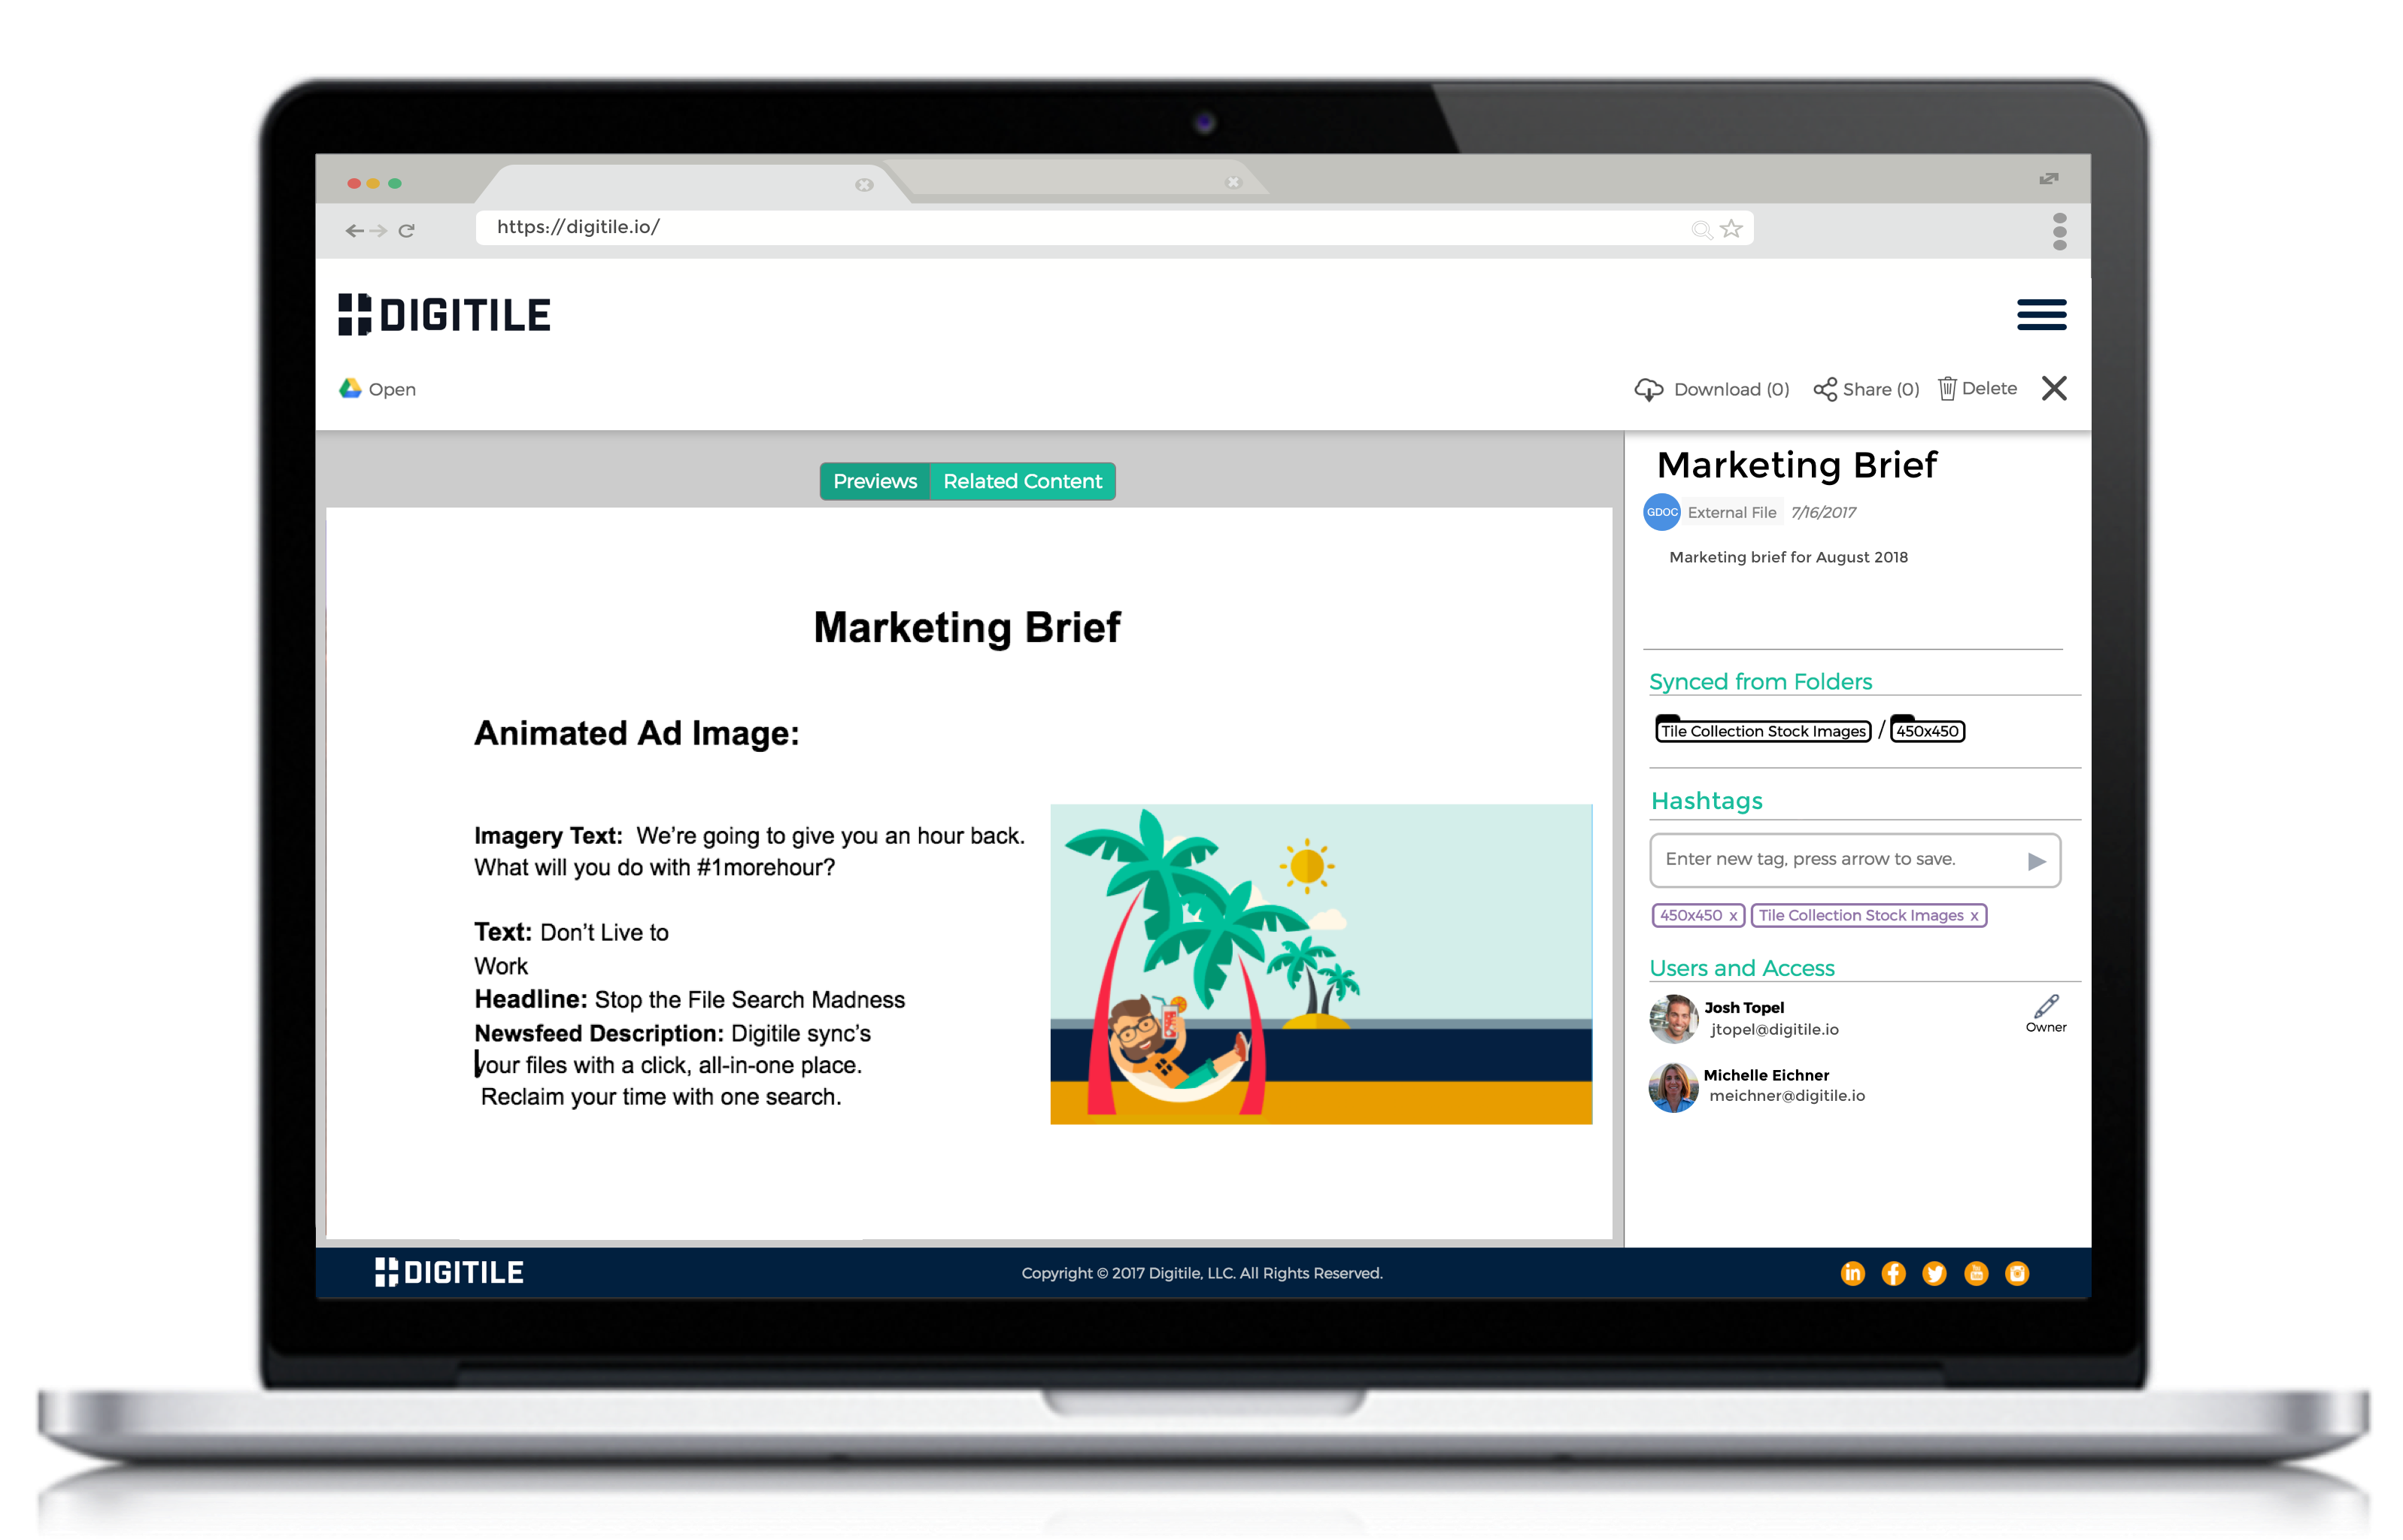Remove the 450x450 hashtag
This screenshot has height=1540, width=2403.
(x=1733, y=916)
